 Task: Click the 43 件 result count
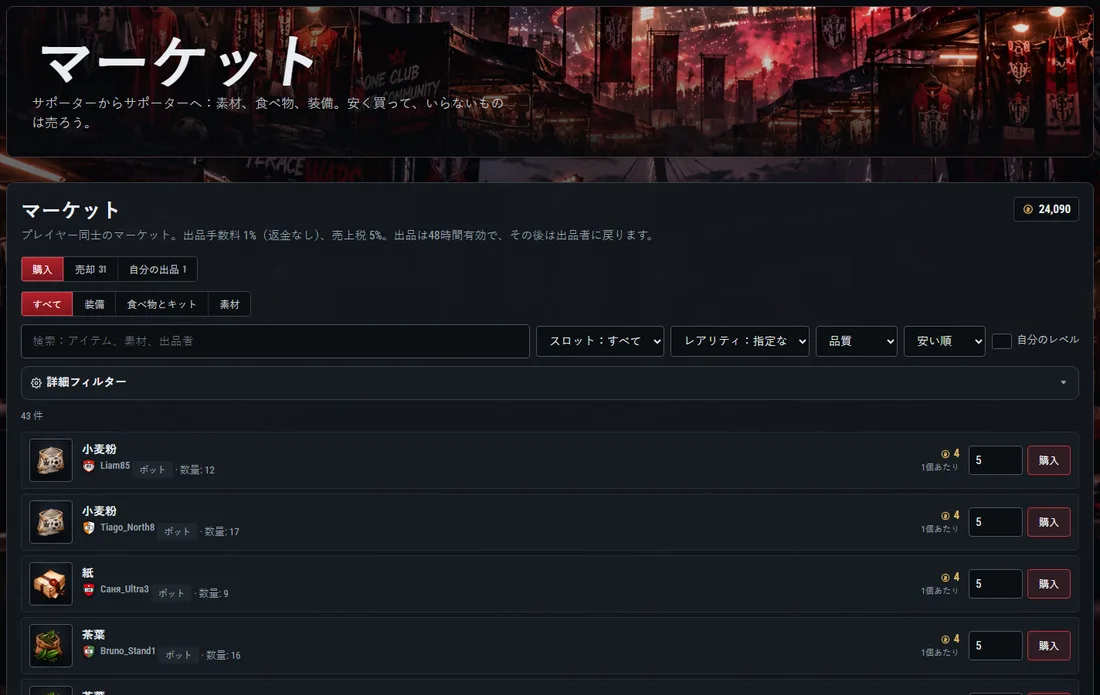32,416
